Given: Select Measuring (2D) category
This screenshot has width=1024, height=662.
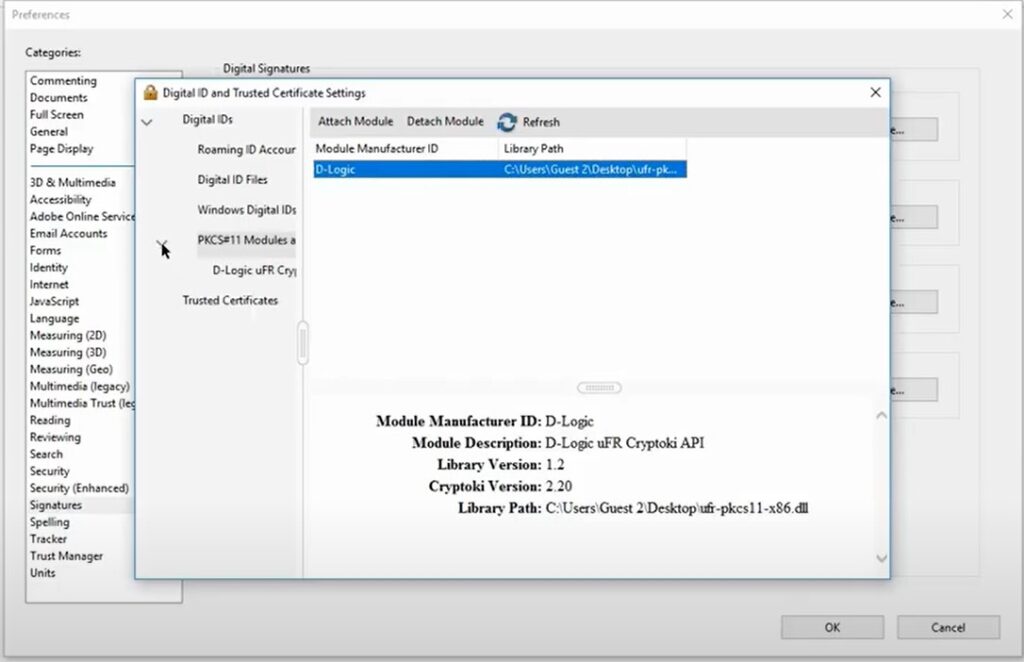Looking at the screenshot, I should coord(68,336).
